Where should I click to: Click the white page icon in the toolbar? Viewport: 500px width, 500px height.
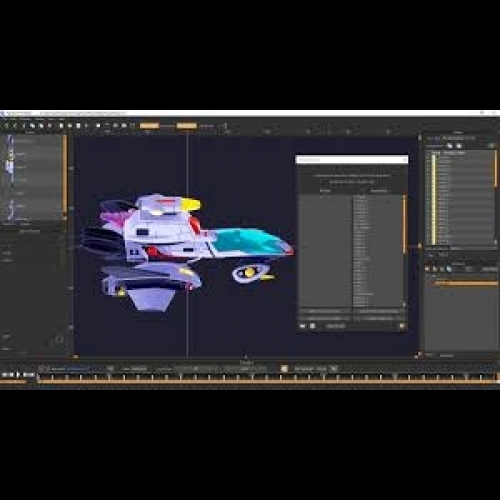coord(78,126)
